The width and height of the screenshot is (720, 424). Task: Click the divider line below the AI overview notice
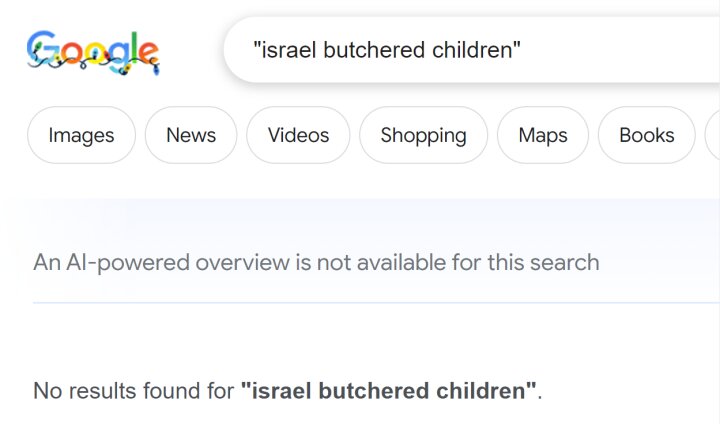point(377,303)
